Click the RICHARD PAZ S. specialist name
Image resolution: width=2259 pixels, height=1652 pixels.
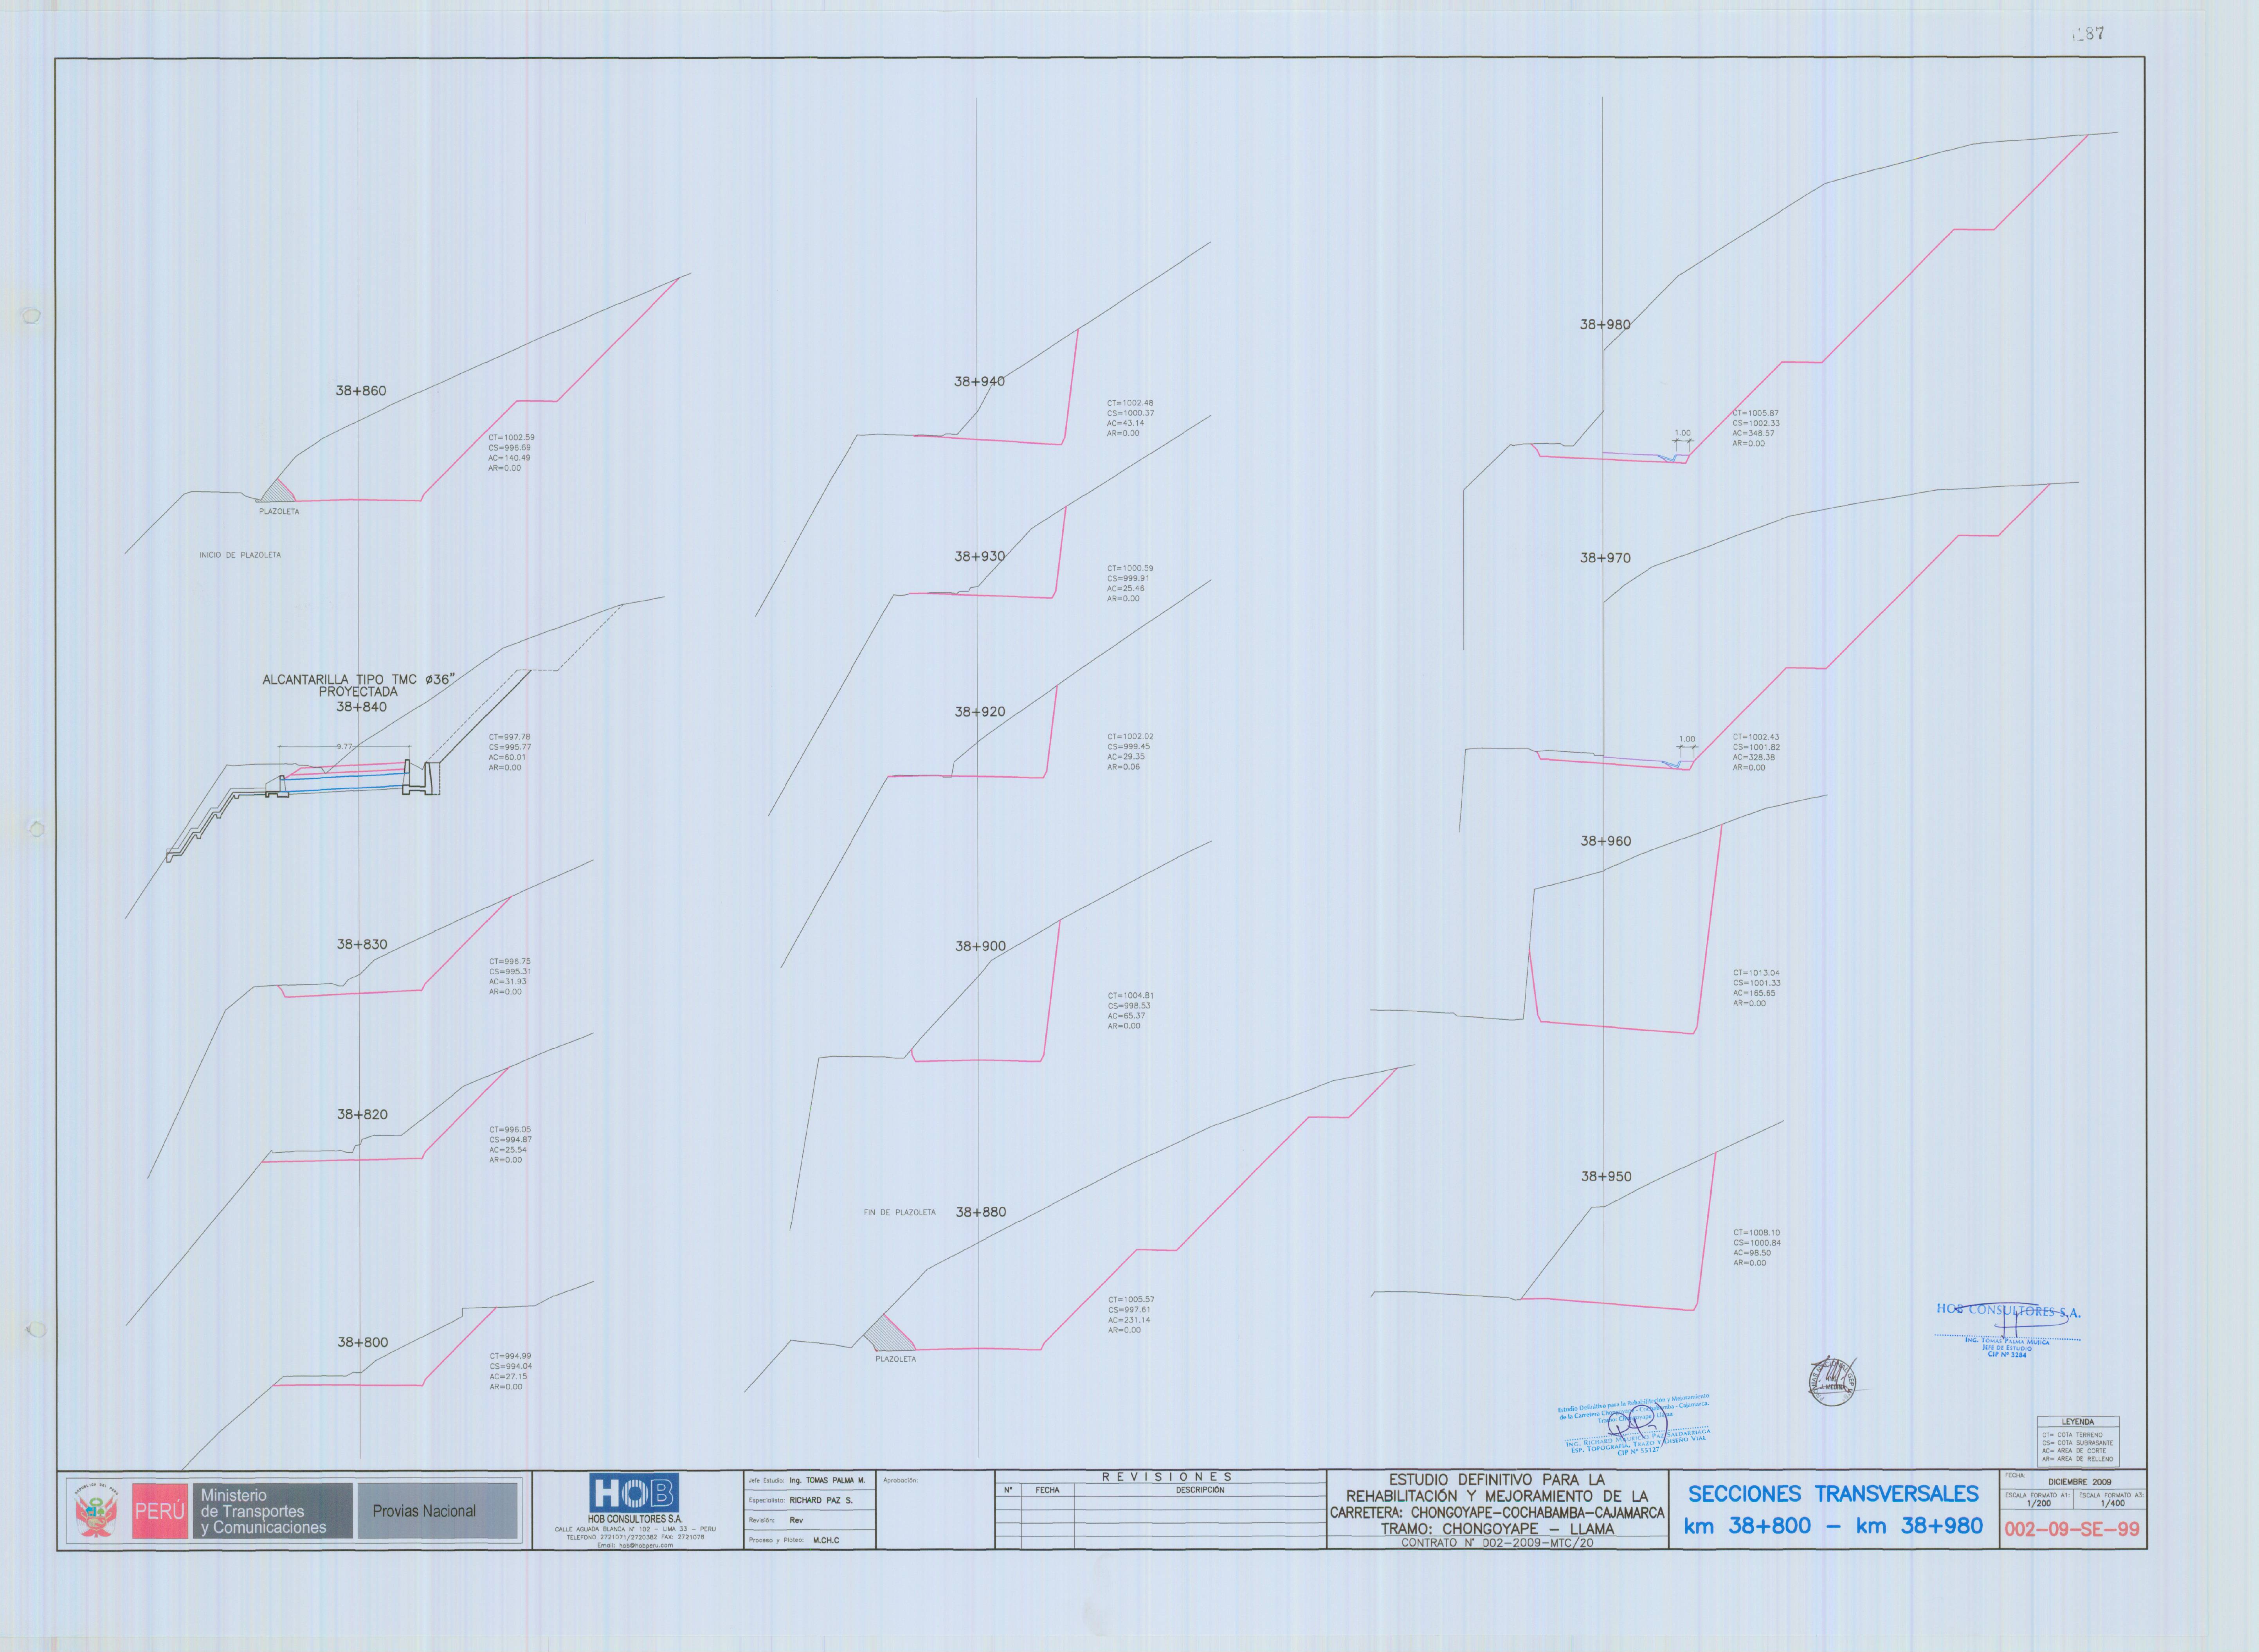(821, 1500)
